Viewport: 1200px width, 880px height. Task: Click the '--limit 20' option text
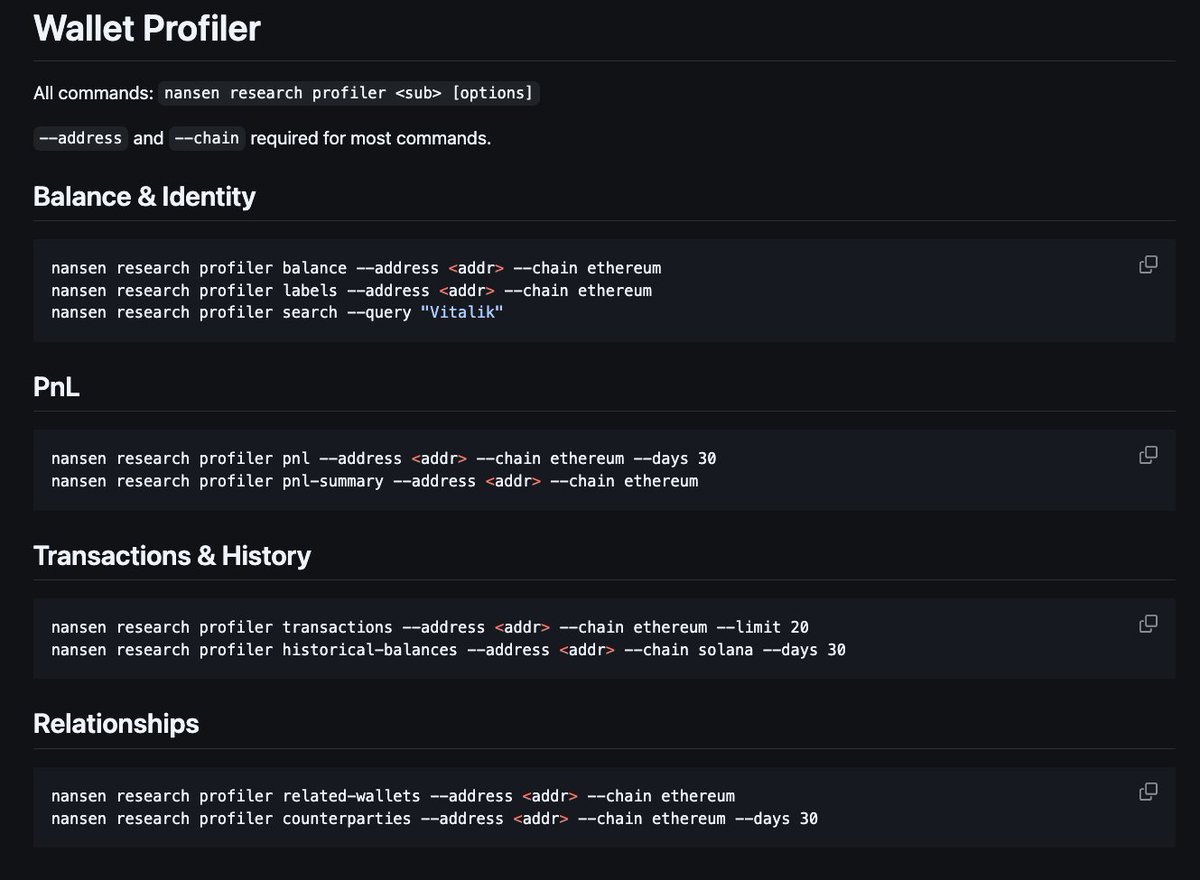tap(763, 627)
